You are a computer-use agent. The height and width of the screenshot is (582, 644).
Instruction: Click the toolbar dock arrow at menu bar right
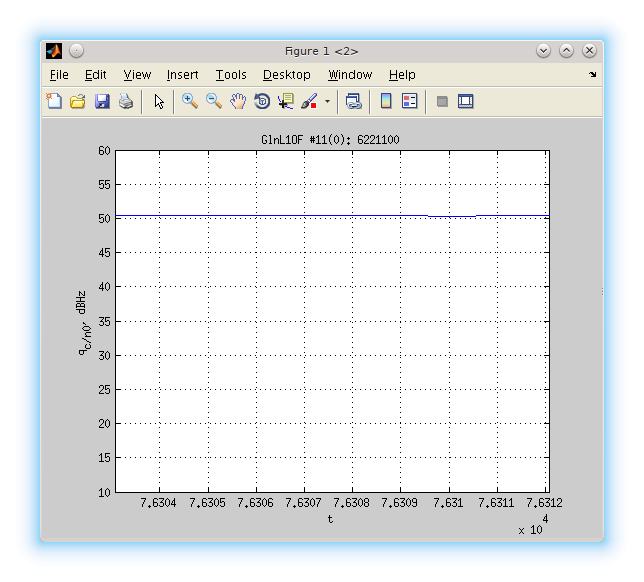coord(592,75)
